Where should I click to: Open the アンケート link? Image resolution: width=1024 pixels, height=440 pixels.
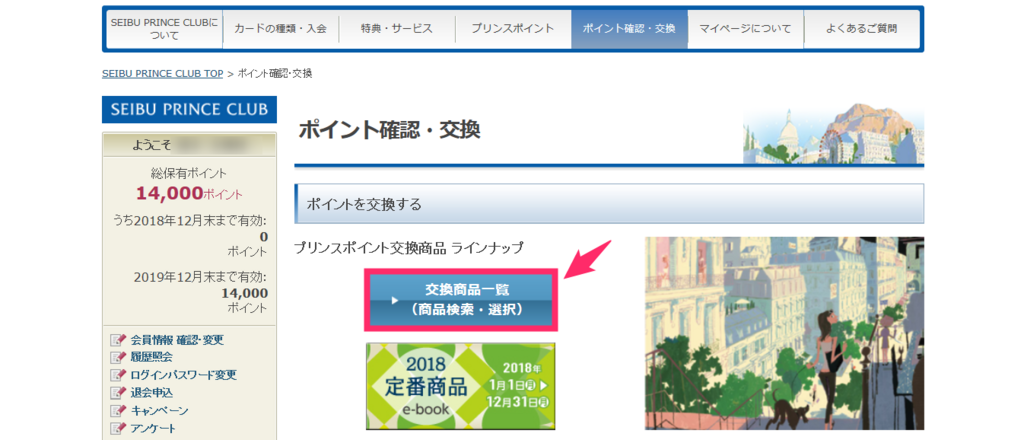click(153, 429)
